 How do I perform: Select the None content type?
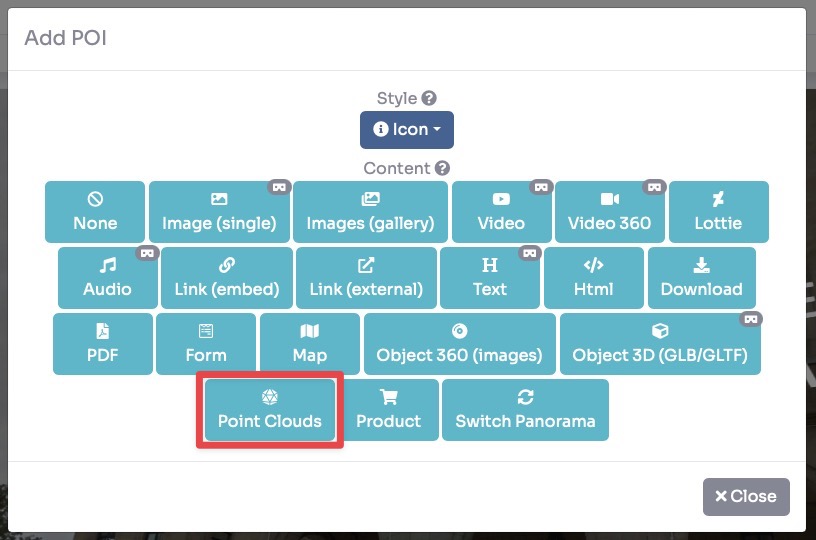(x=95, y=212)
